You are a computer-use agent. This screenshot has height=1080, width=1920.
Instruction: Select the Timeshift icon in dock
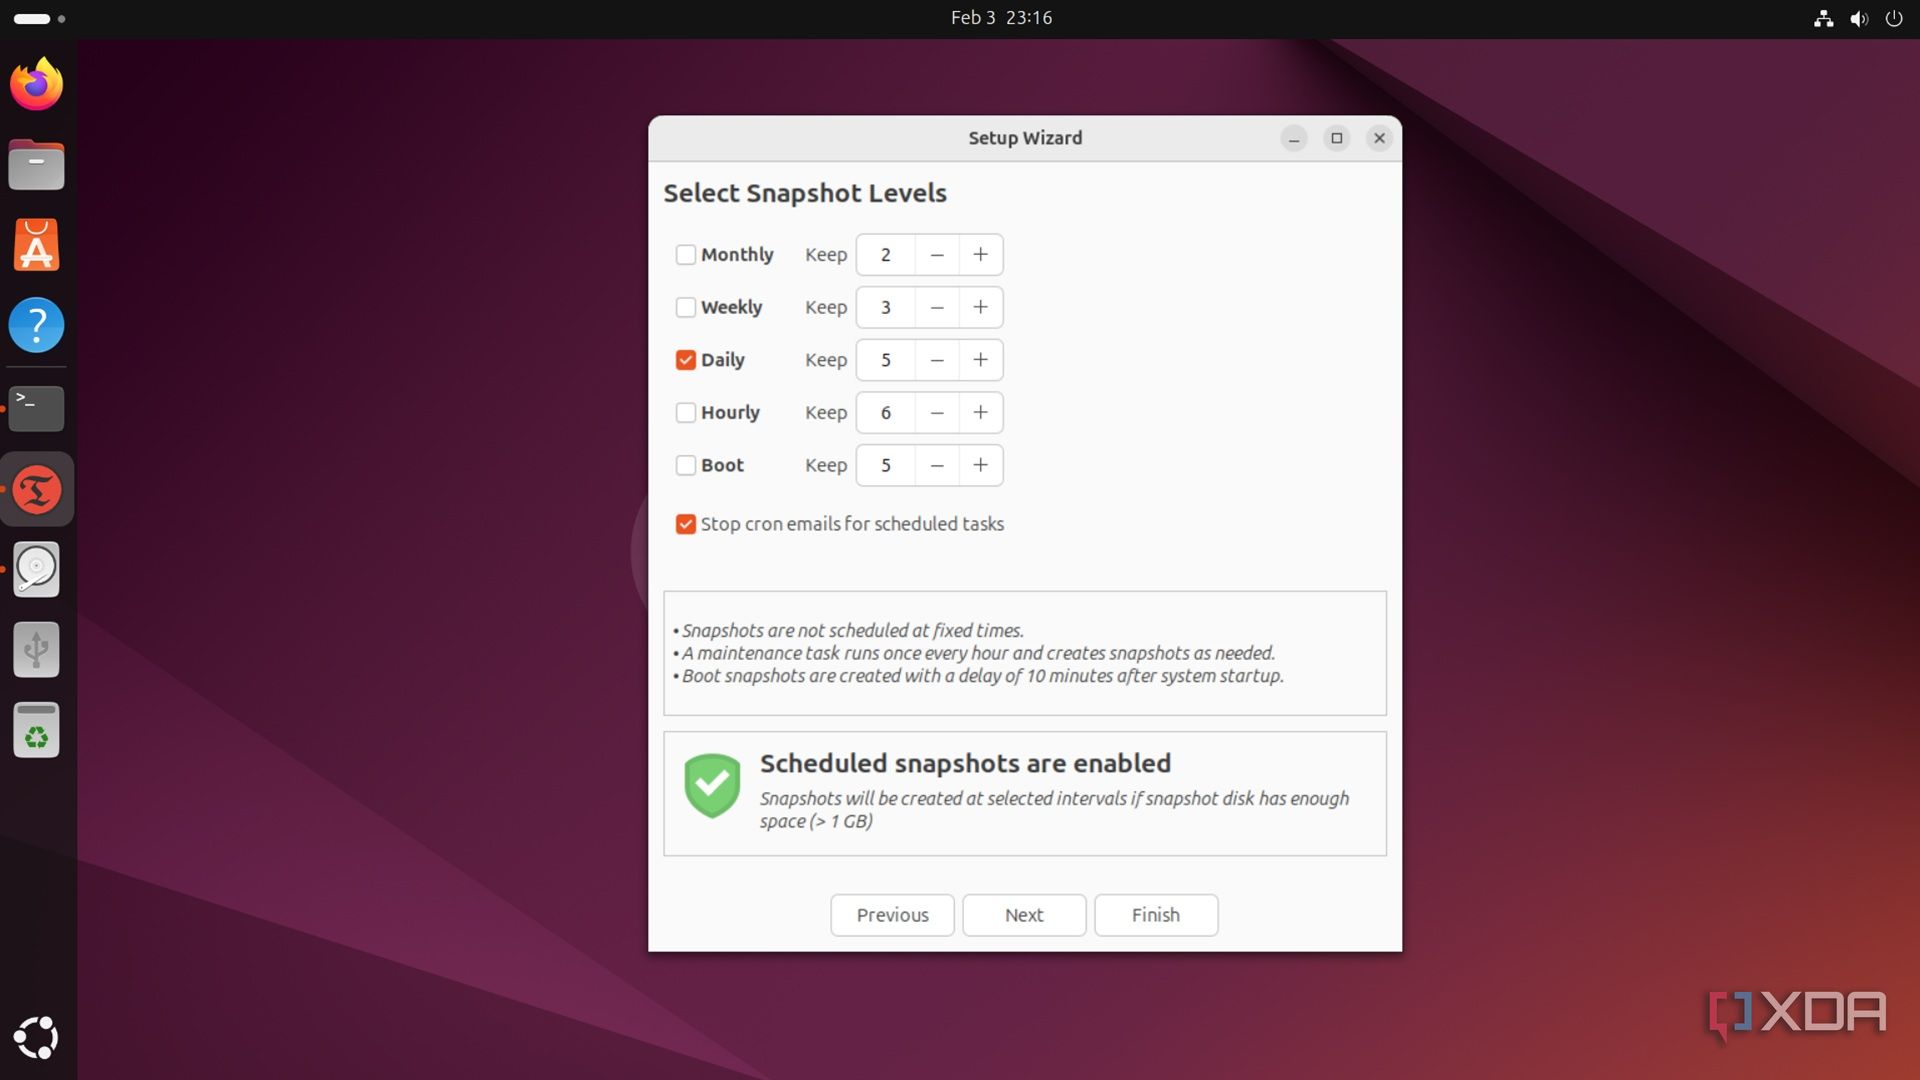[x=37, y=490]
